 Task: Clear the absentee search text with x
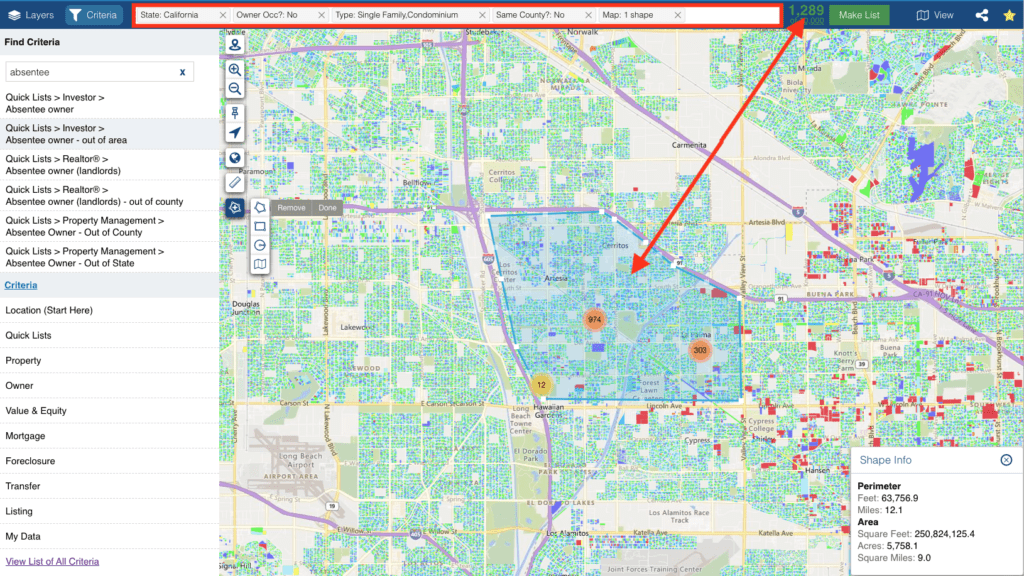tap(182, 72)
